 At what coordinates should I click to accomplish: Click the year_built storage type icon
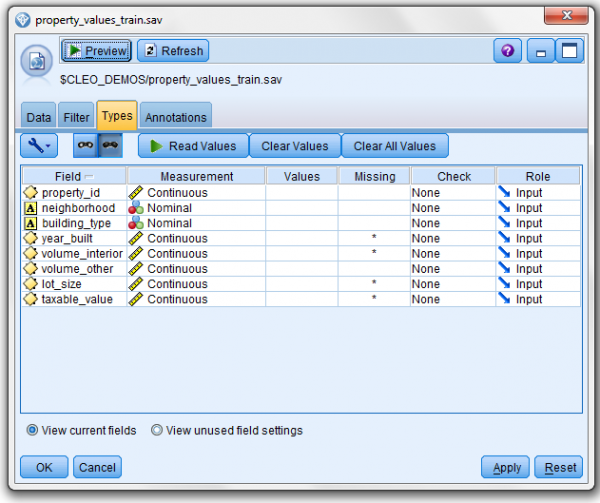click(x=30, y=238)
